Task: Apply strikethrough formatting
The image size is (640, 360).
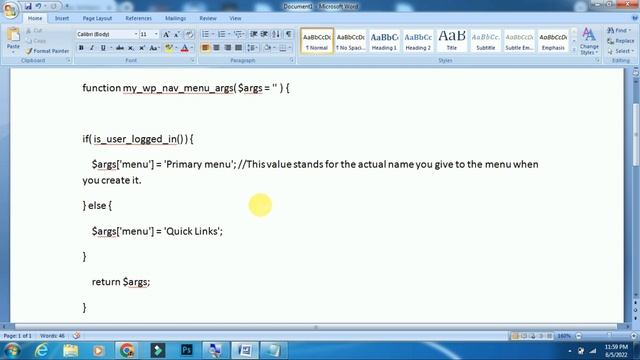Action: pyautogui.click(x=120, y=48)
